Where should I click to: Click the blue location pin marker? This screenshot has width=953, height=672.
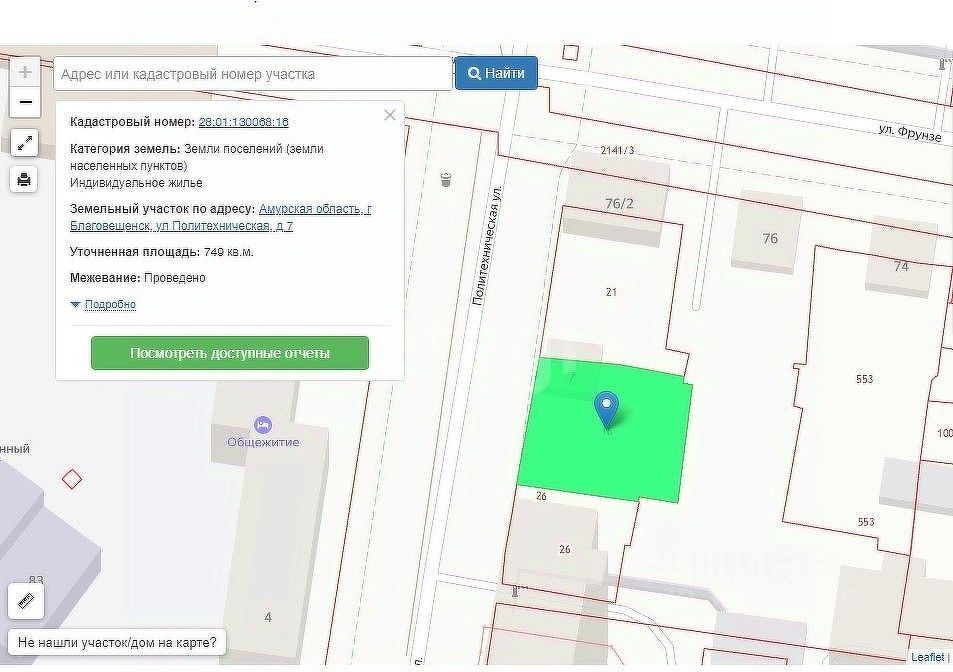click(606, 411)
